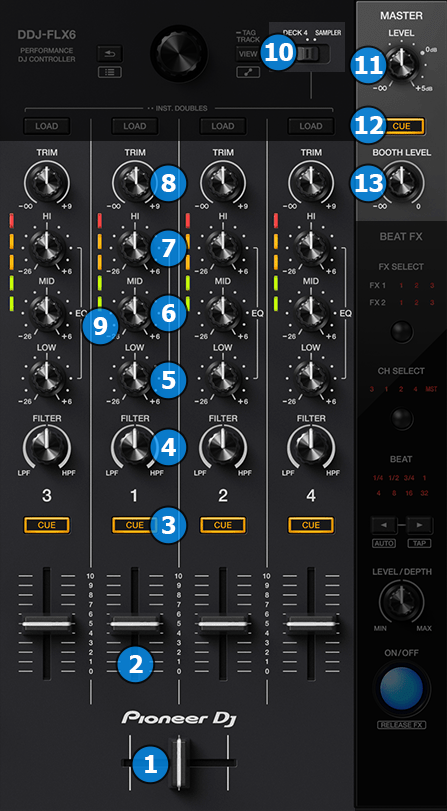Click the beat left arrow AUTO button
Image resolution: width=447 pixels, height=811 pixels.
tap(383, 525)
